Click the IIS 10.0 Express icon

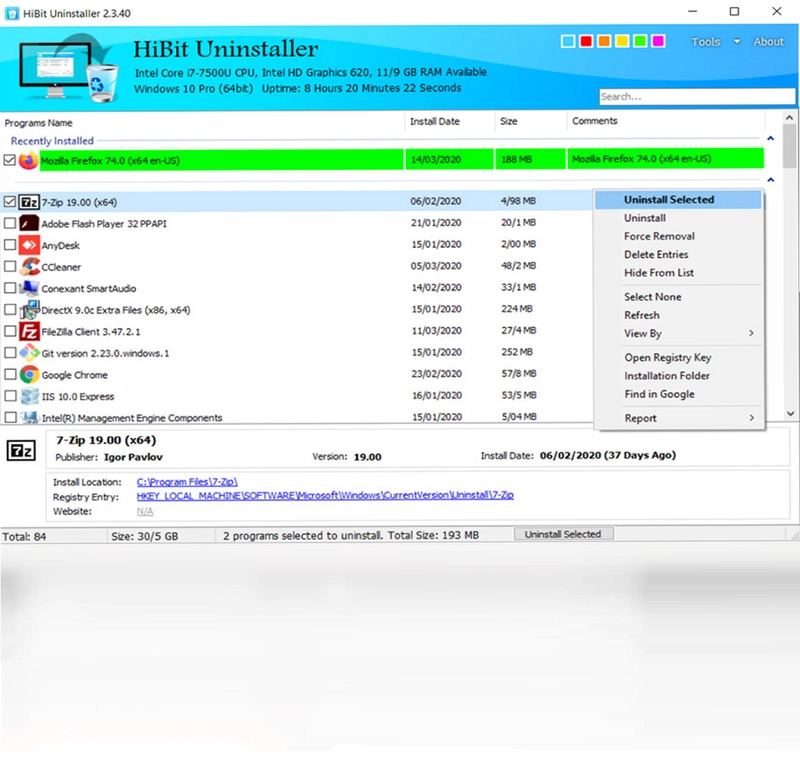pyautogui.click(x=29, y=396)
